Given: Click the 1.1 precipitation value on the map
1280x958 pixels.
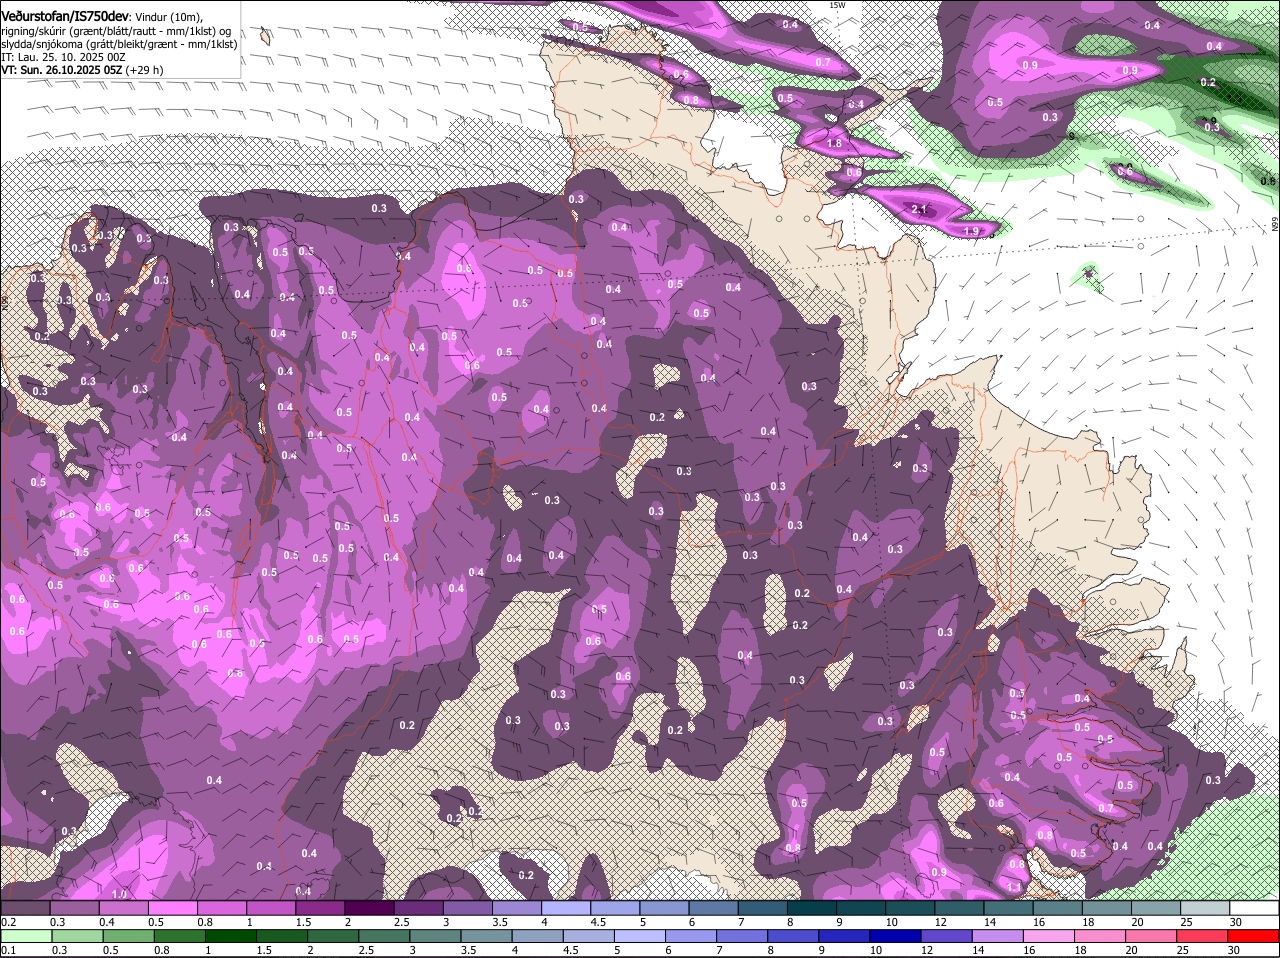Looking at the screenshot, I should (x=1014, y=887).
